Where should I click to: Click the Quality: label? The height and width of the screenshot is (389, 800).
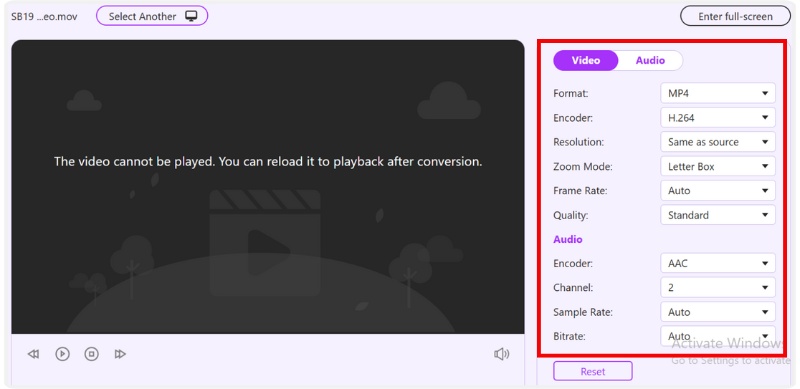coord(570,215)
